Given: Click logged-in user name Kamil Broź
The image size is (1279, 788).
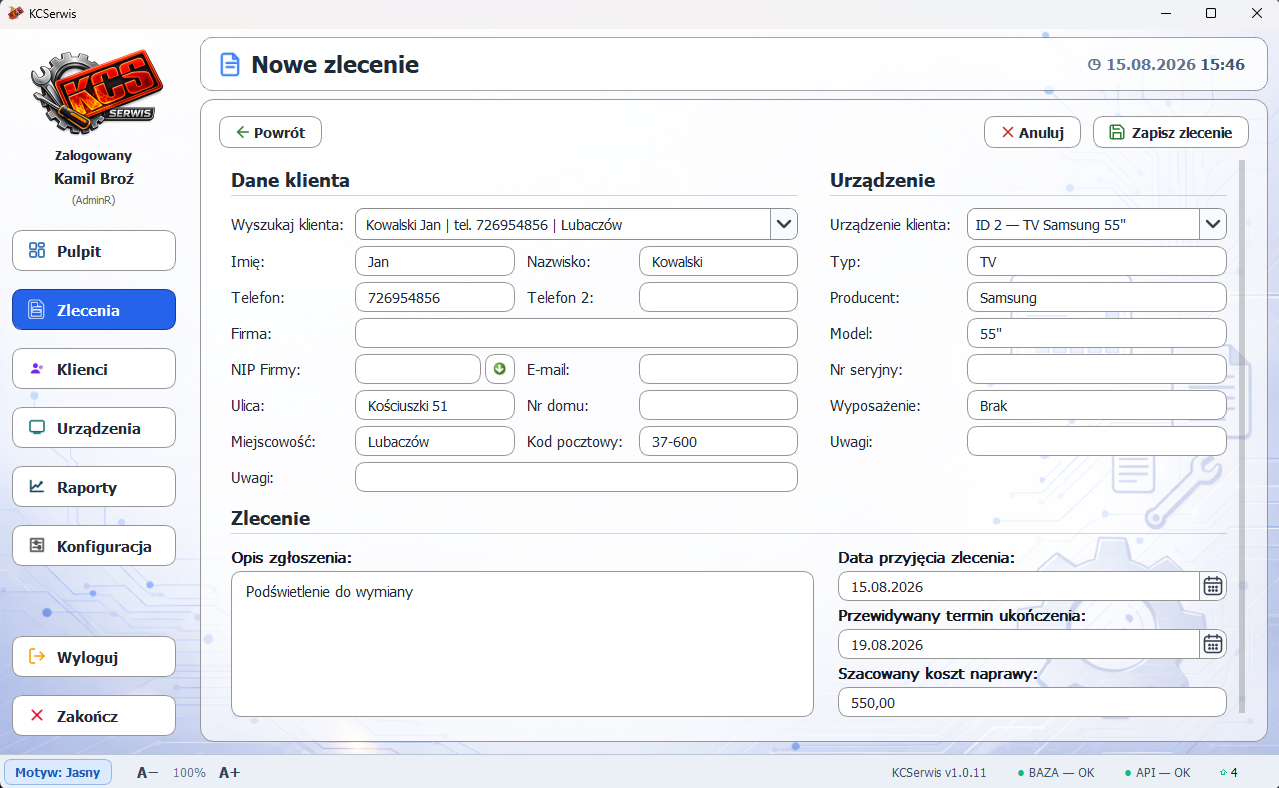Looking at the screenshot, I should pos(94,179).
